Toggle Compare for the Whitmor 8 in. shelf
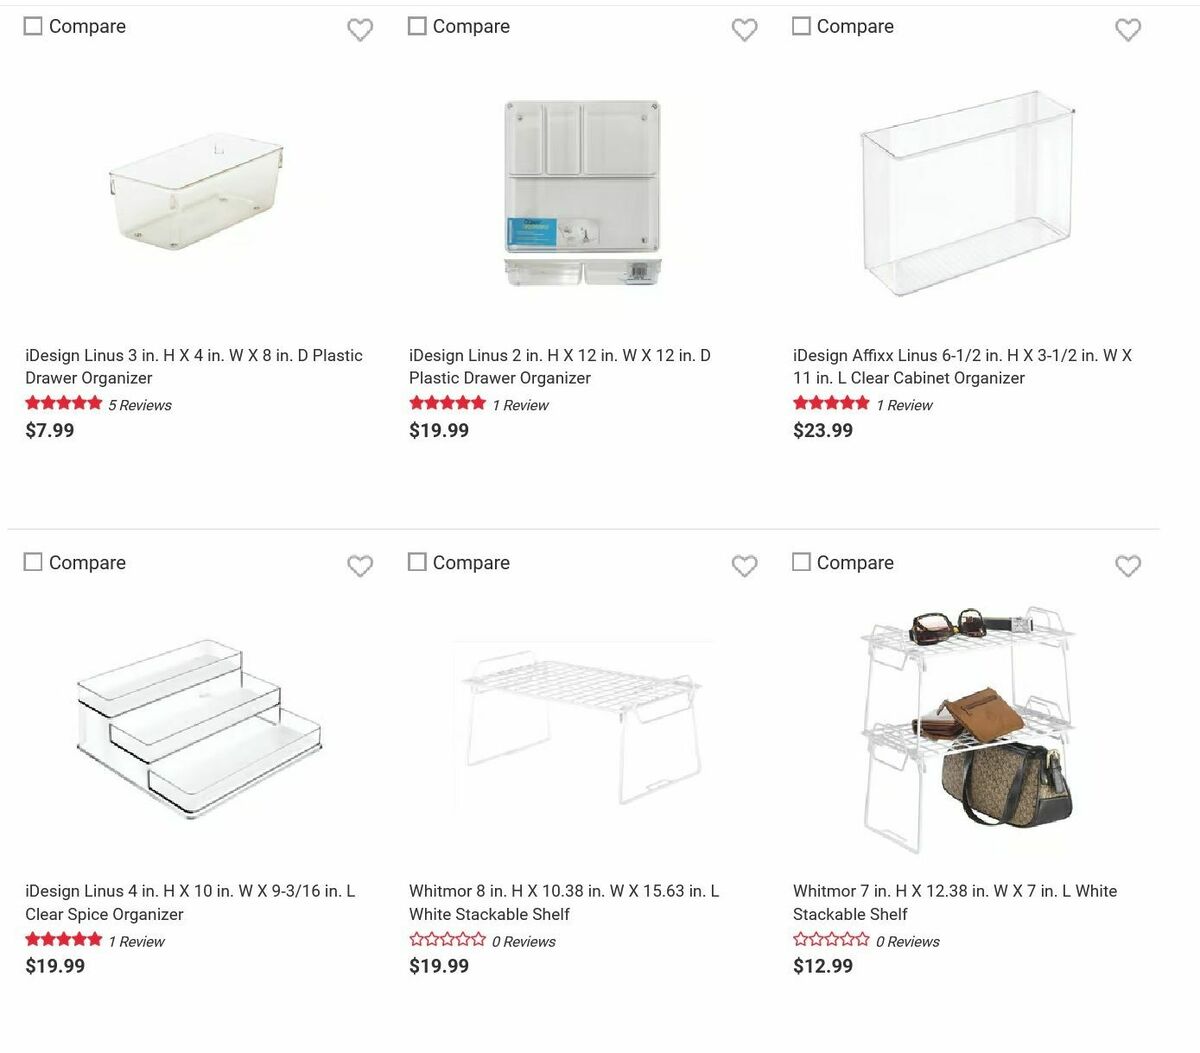 pyautogui.click(x=417, y=562)
